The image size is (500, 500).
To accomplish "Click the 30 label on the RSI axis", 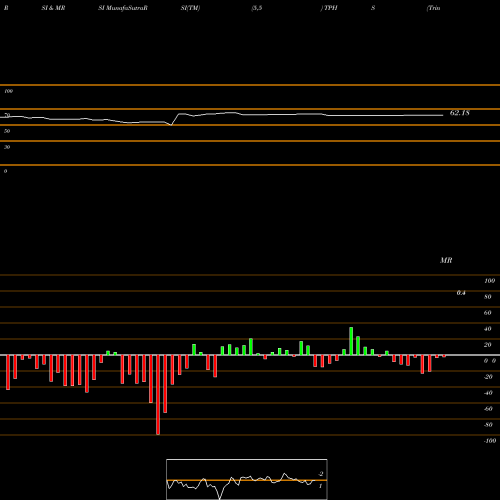I will (x=7, y=147).
